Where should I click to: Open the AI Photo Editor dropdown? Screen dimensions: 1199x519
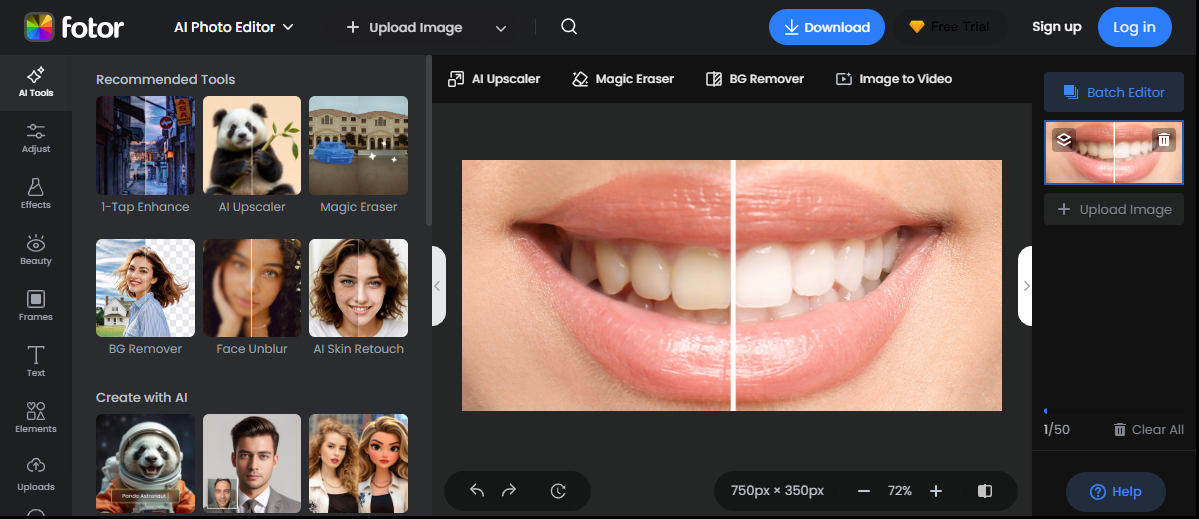[x=234, y=27]
